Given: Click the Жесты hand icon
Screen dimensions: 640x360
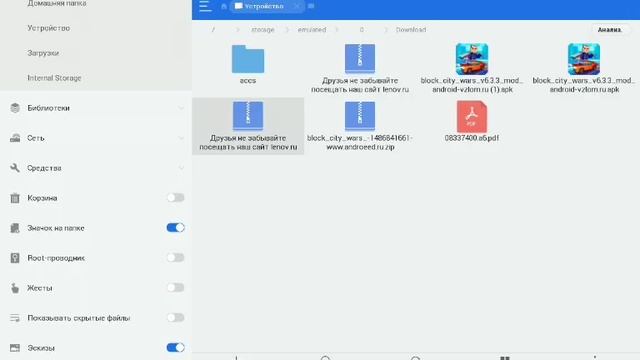Looking at the screenshot, I should point(15,288).
